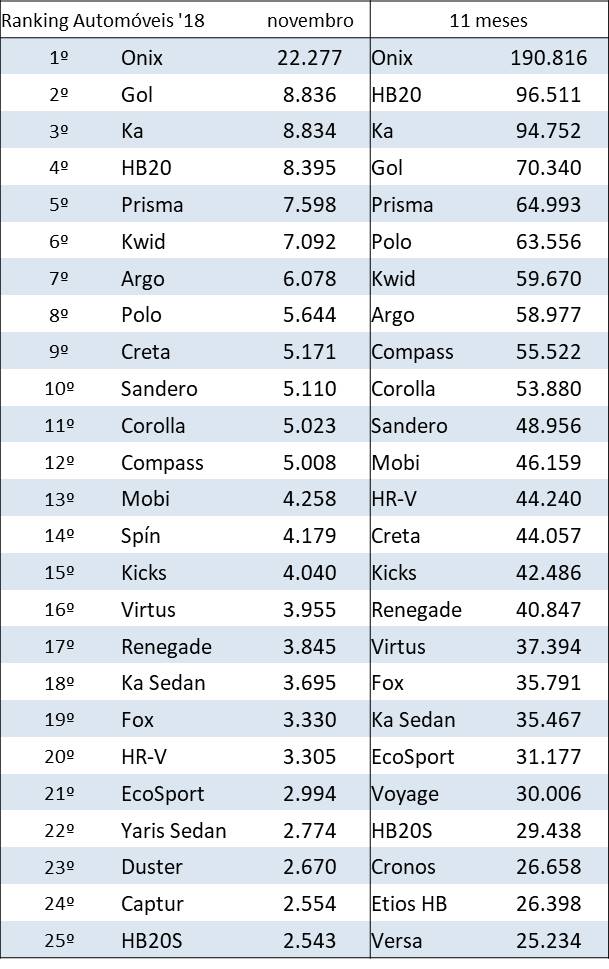
Task: Click the Versa value 25.234
Action: (x=548, y=941)
